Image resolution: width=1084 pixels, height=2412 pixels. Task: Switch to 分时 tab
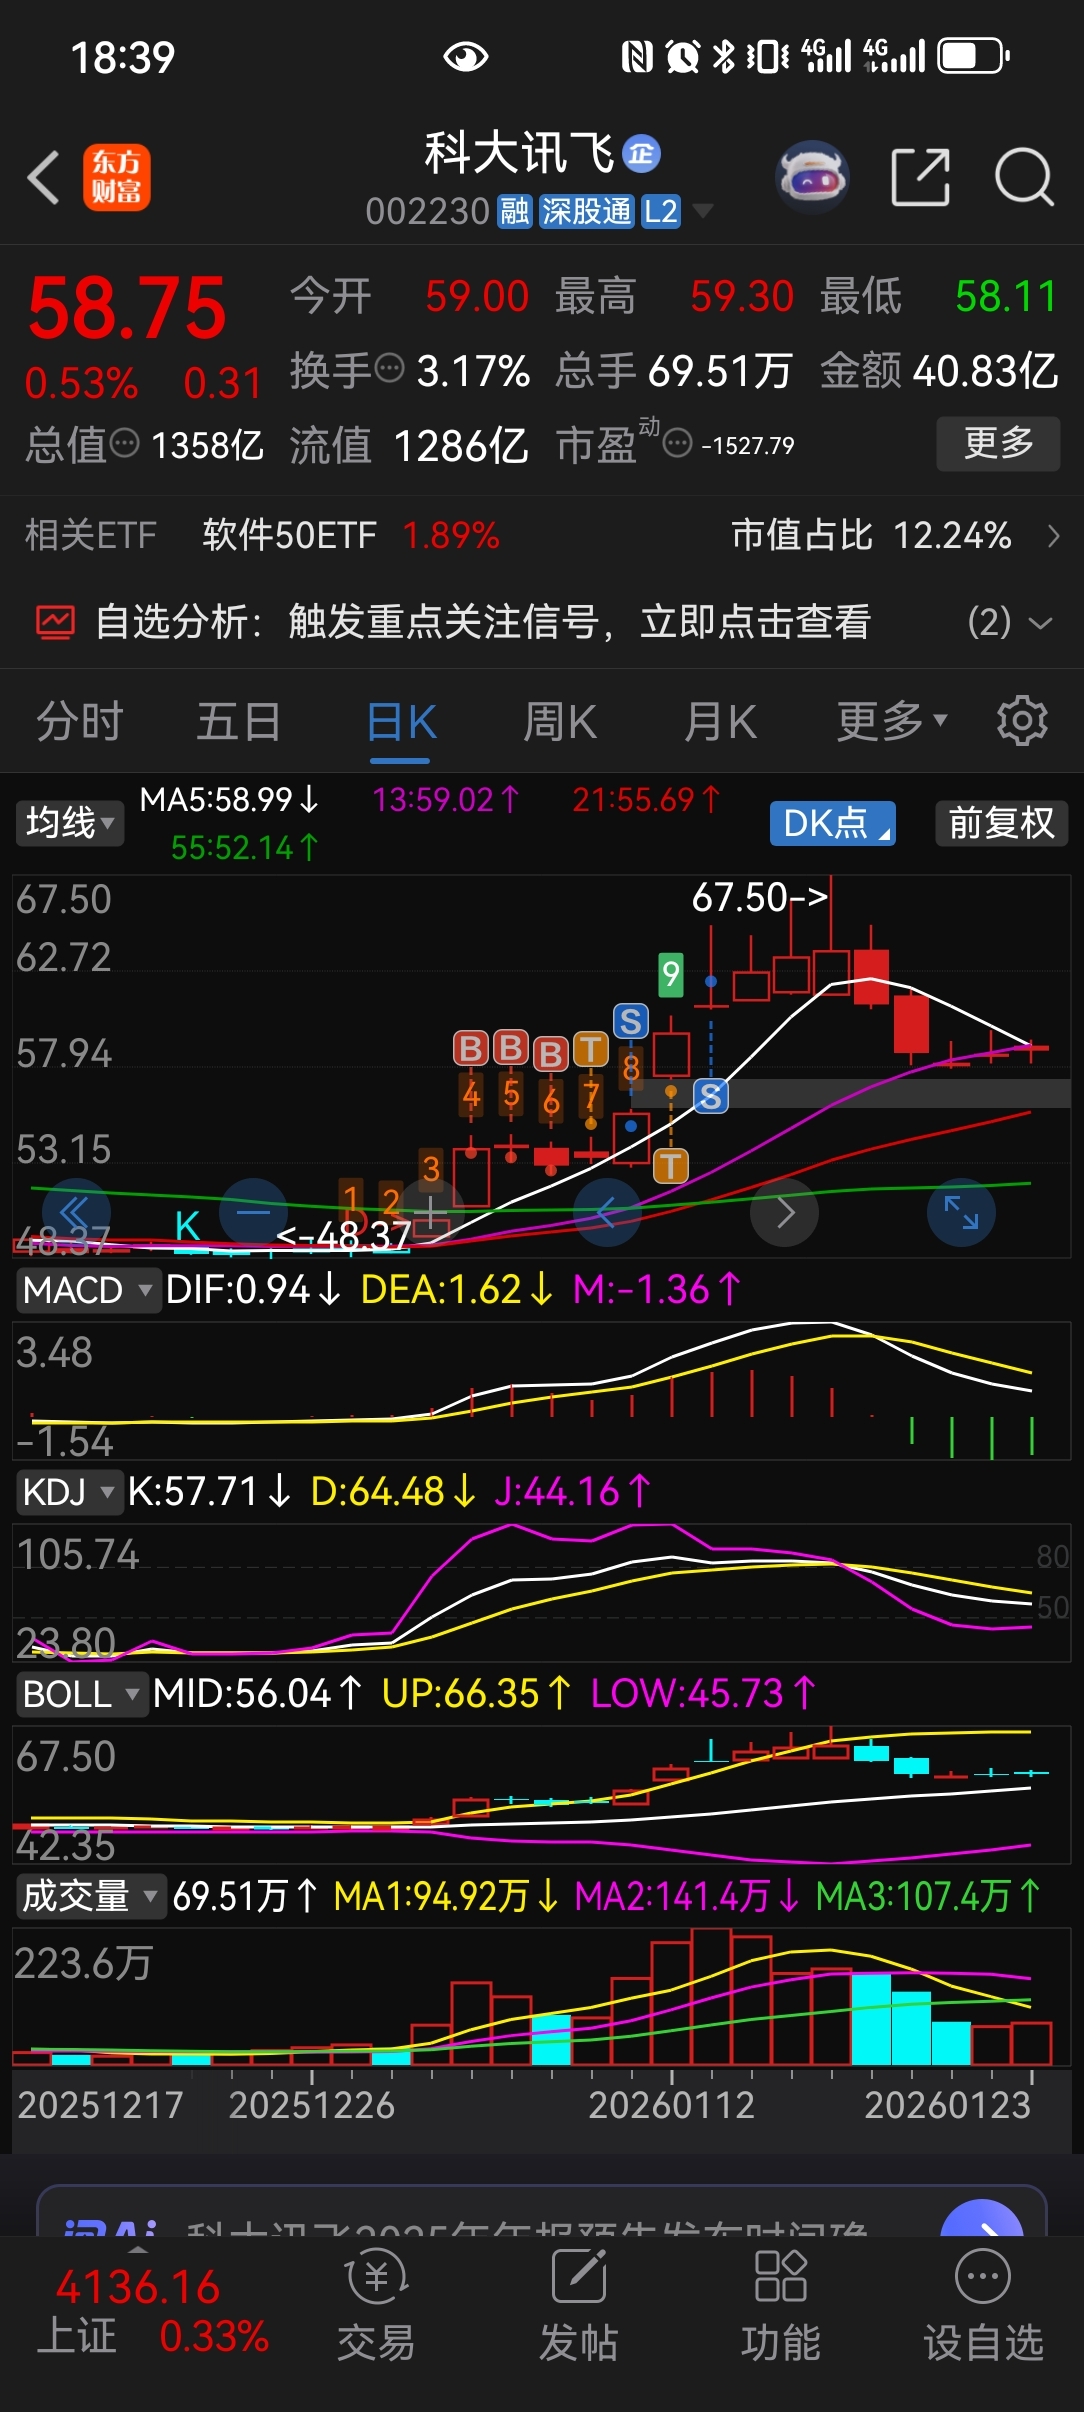click(x=79, y=721)
